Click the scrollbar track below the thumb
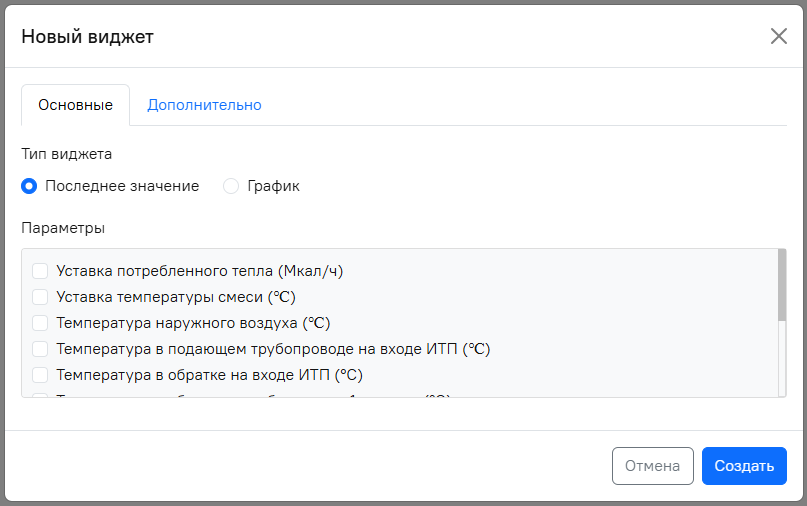807x506 pixels. click(x=781, y=360)
